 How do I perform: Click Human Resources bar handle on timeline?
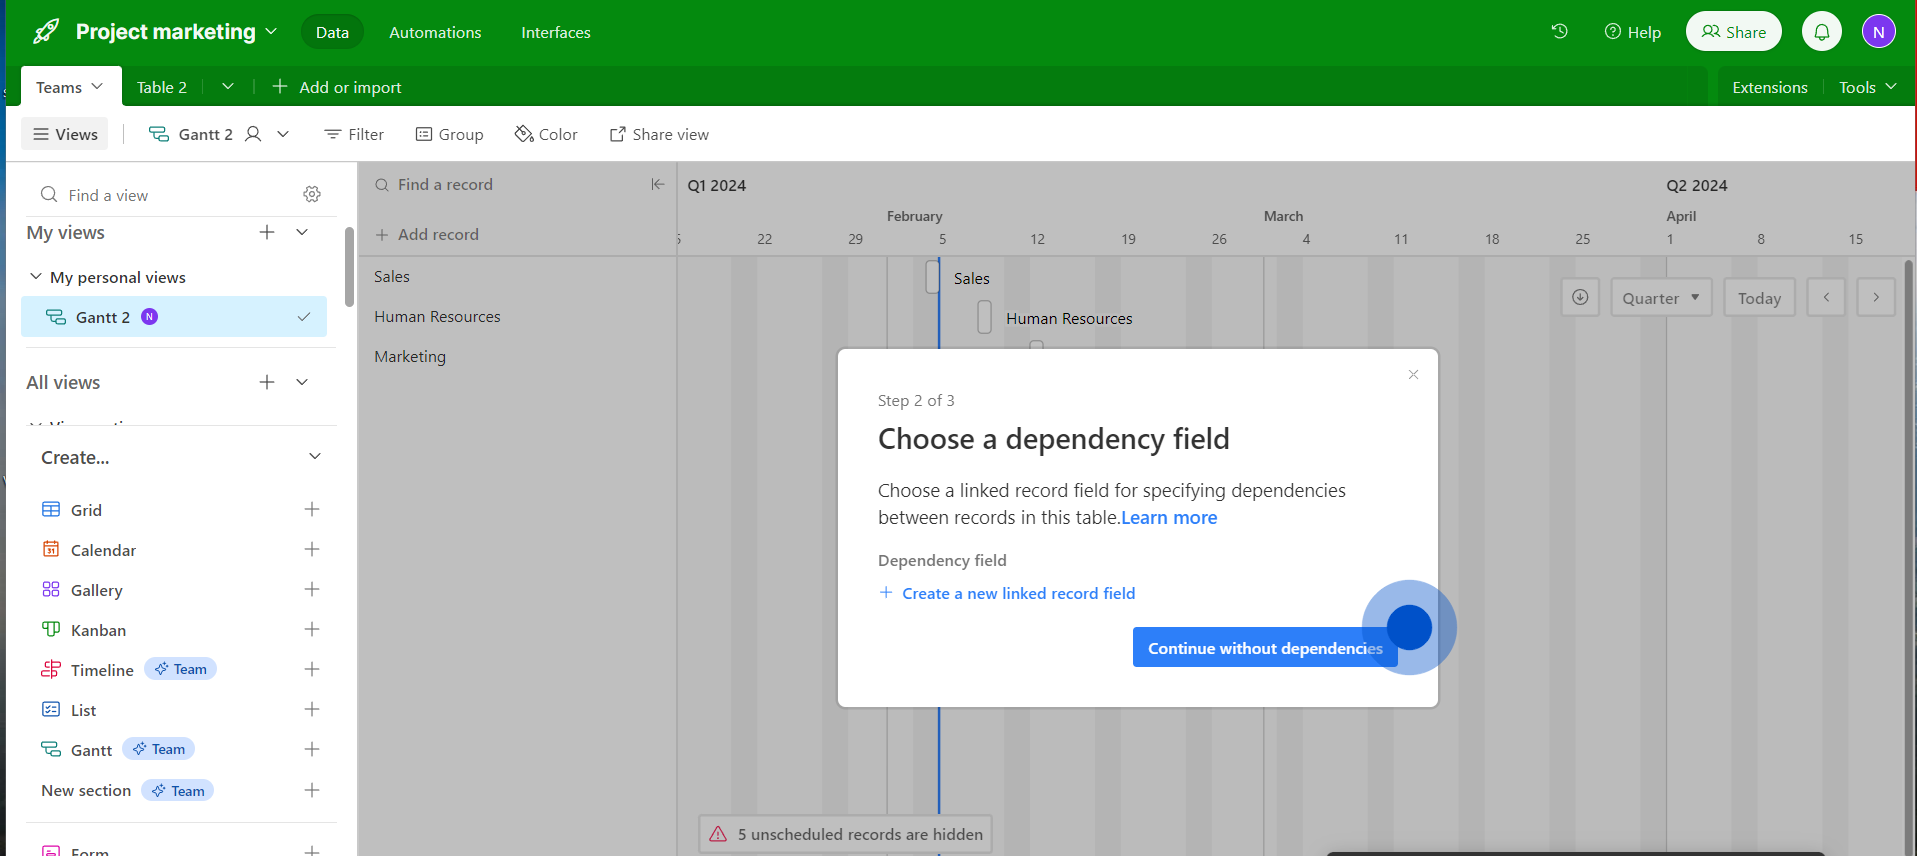coord(985,317)
